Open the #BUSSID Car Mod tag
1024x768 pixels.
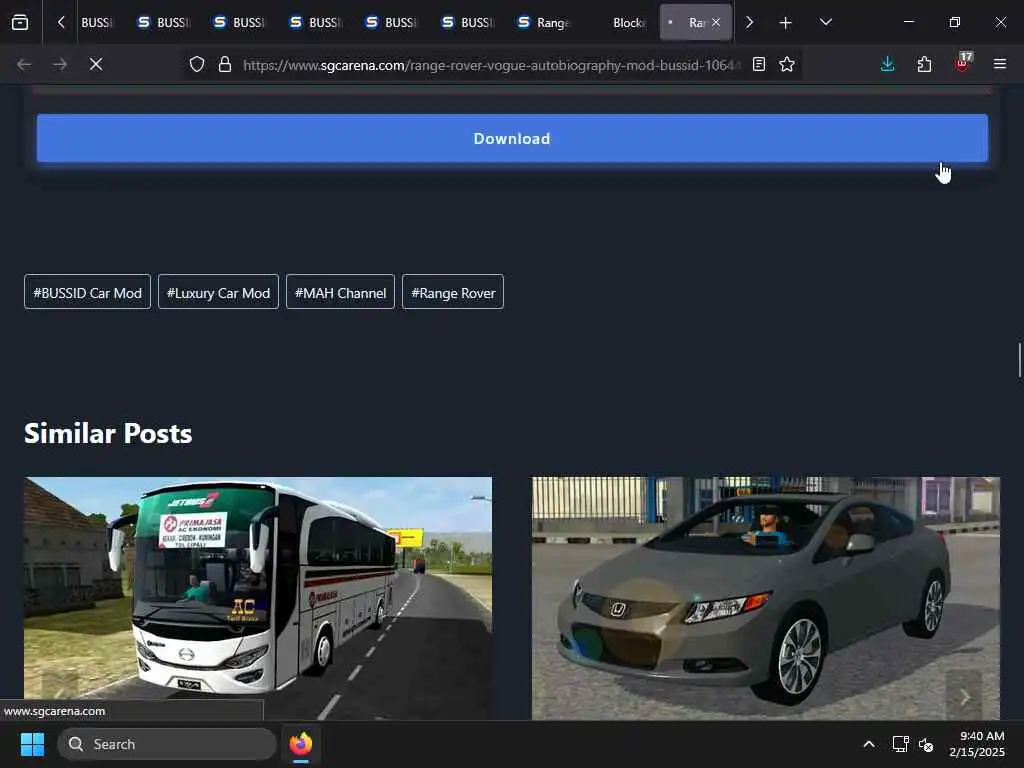coord(88,293)
